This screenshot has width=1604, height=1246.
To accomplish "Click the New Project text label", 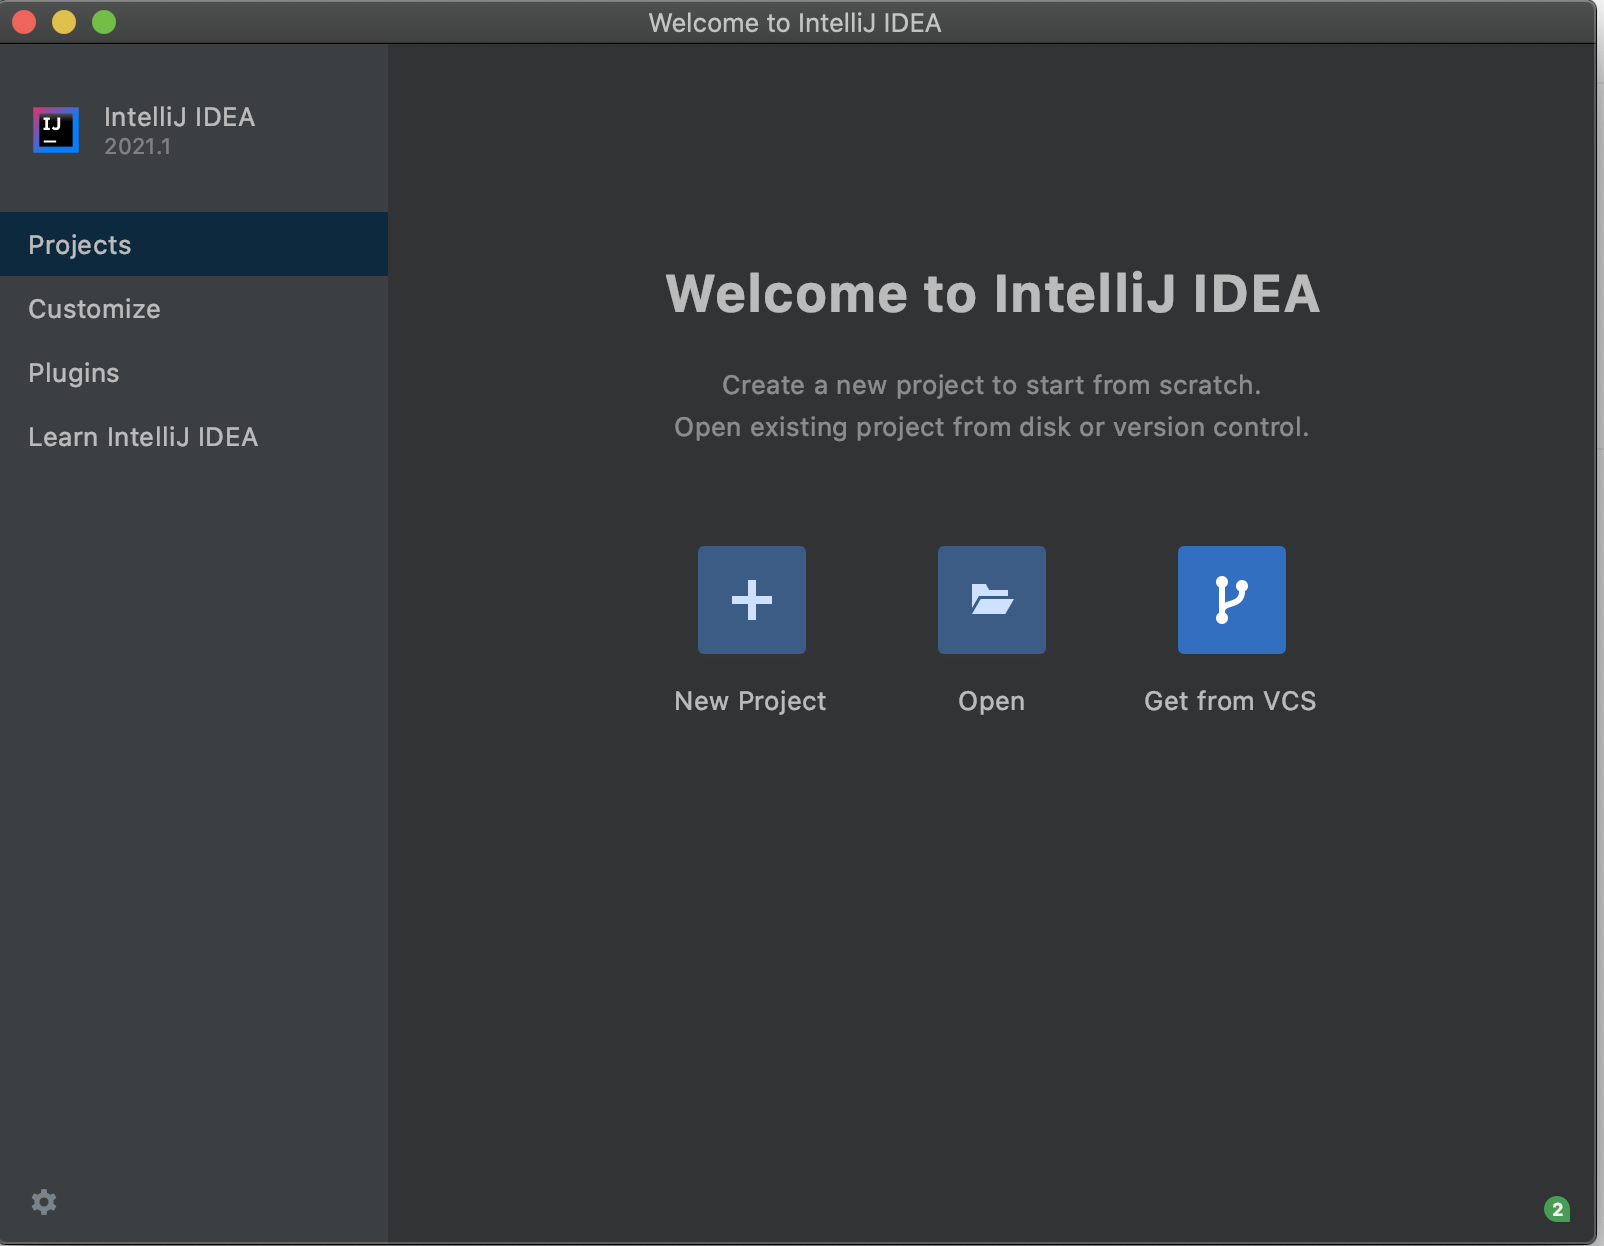I will 750,701.
